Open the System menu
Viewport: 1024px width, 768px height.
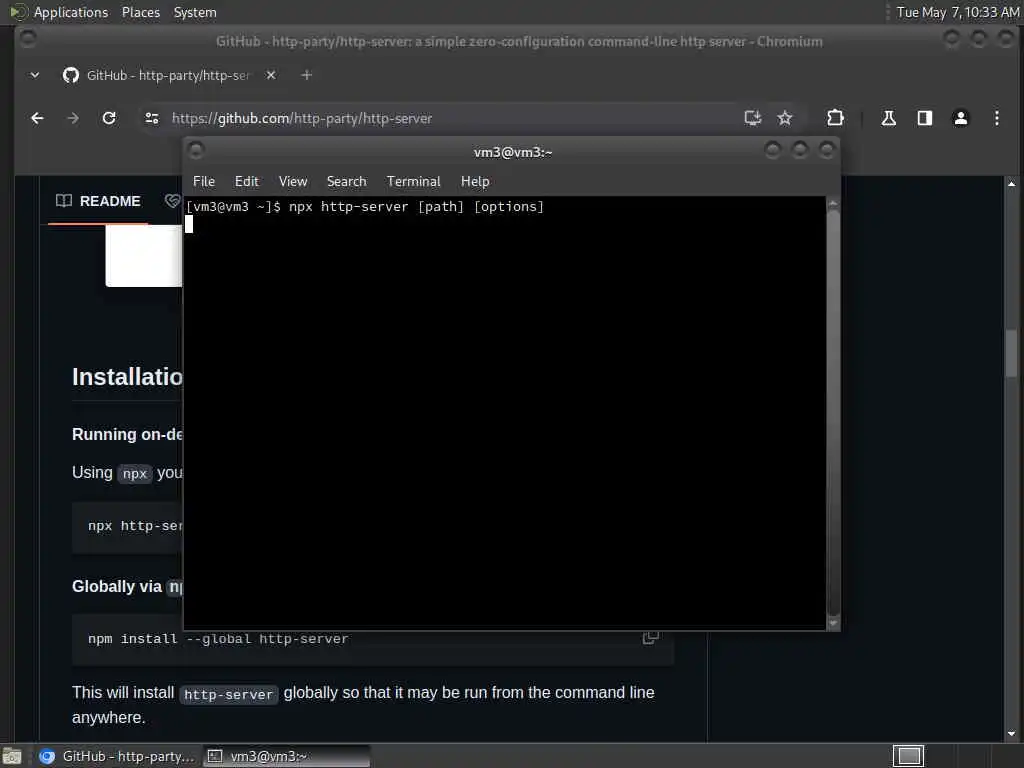(195, 12)
